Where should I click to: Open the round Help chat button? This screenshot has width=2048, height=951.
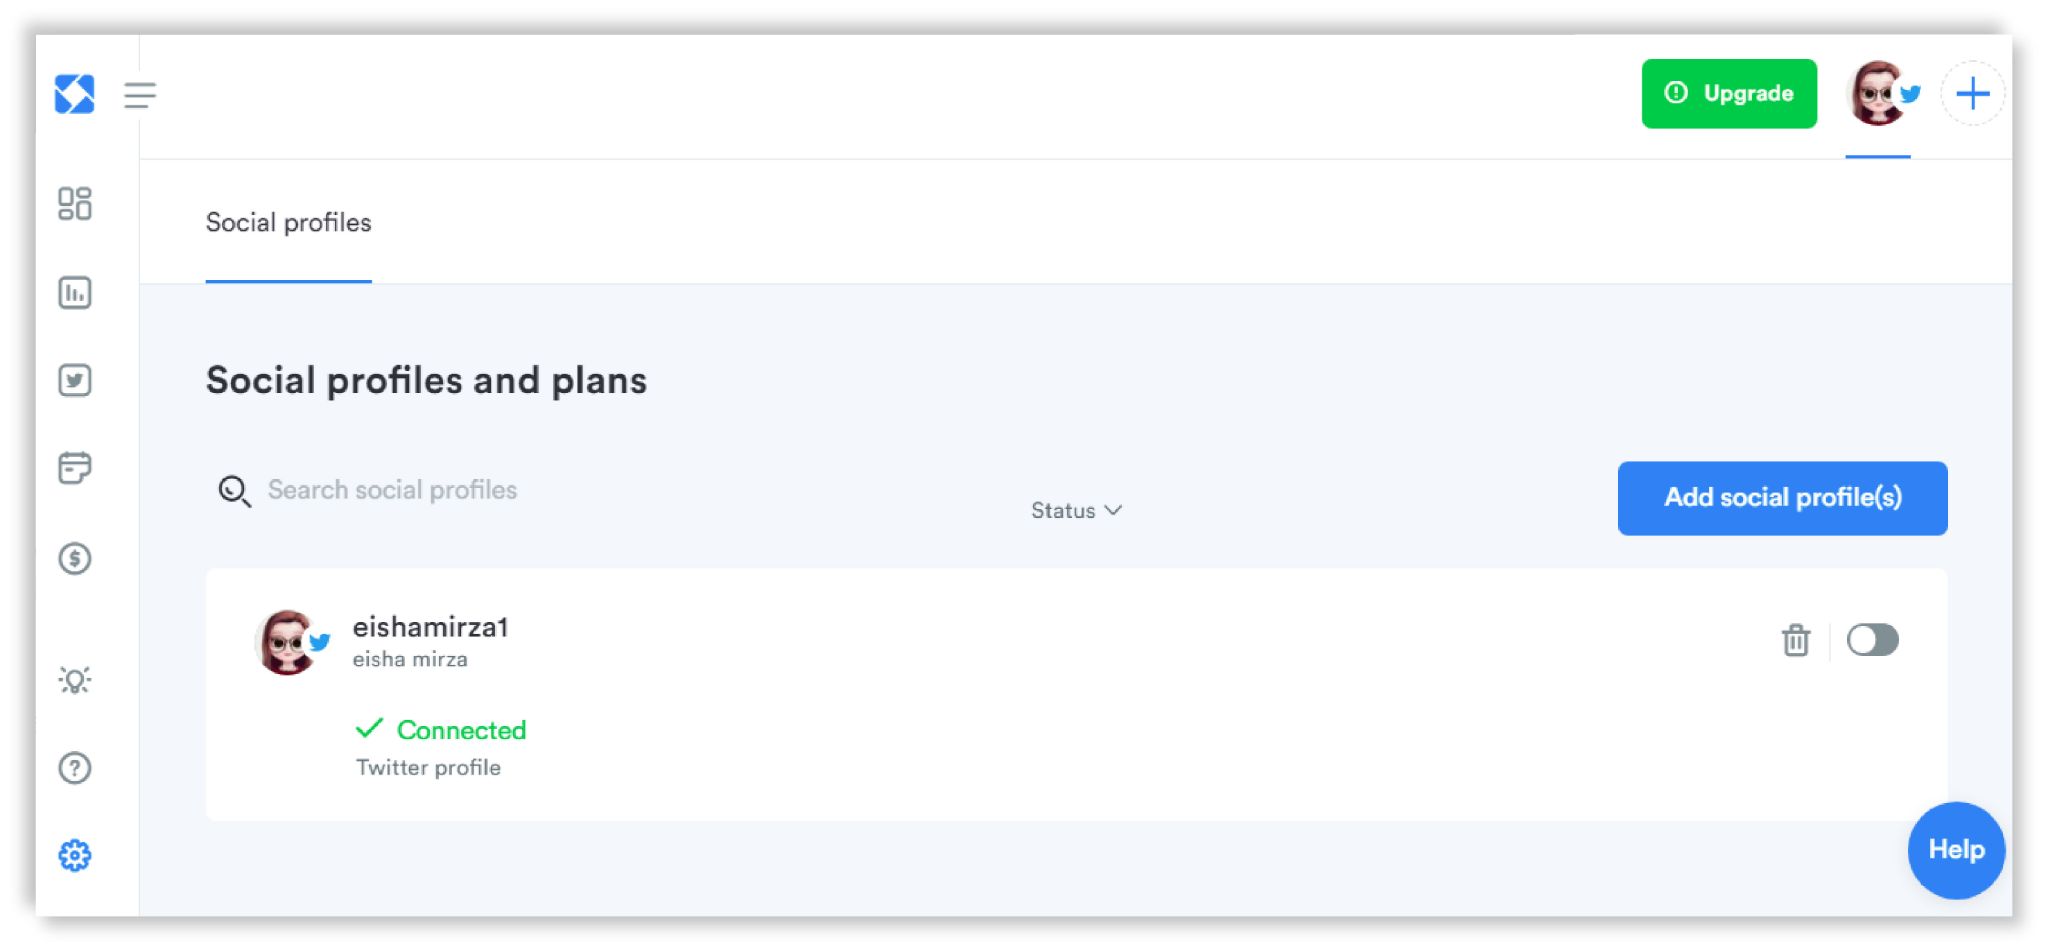tap(1956, 850)
